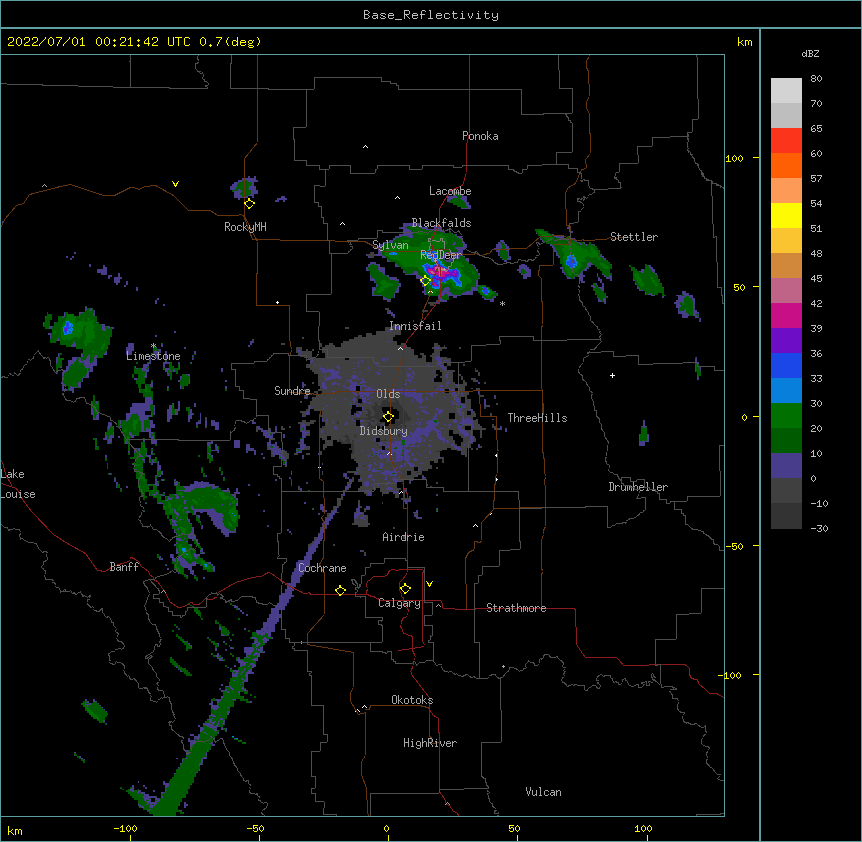Select the radar site diamond between Olds and Didsbury
862x842 pixels.
point(388,417)
